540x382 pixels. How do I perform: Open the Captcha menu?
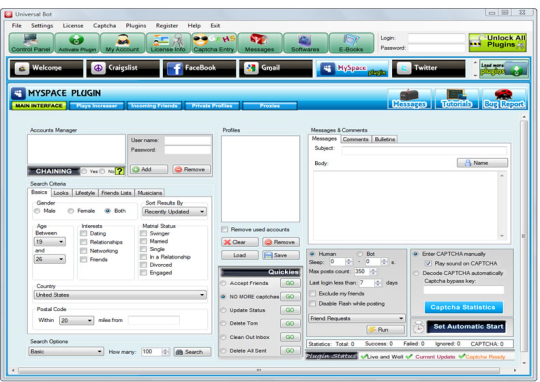pyautogui.click(x=104, y=25)
